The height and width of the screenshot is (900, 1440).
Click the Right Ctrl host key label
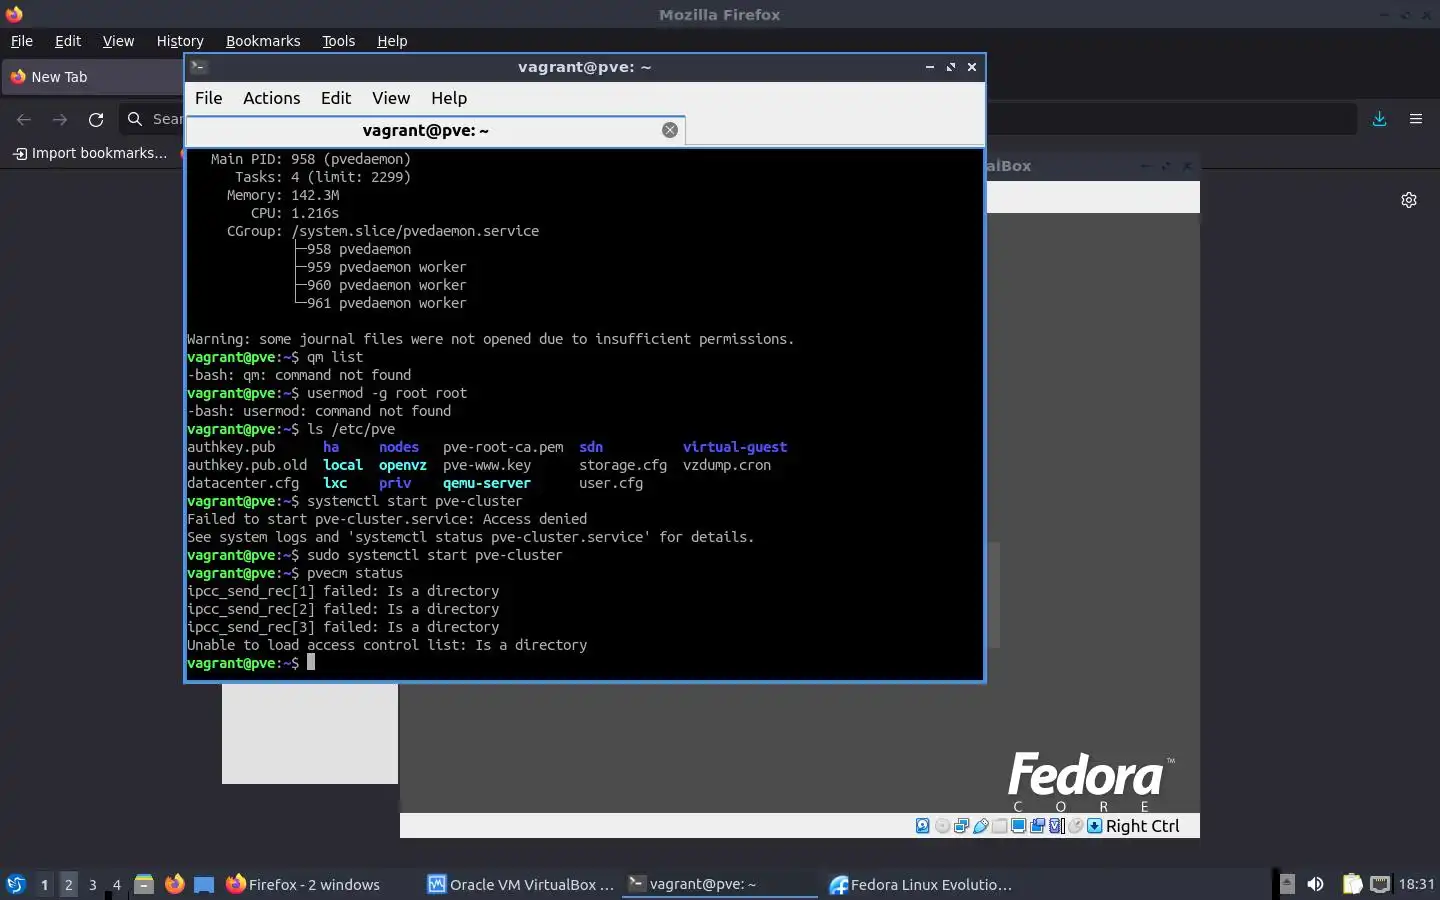(x=1143, y=826)
